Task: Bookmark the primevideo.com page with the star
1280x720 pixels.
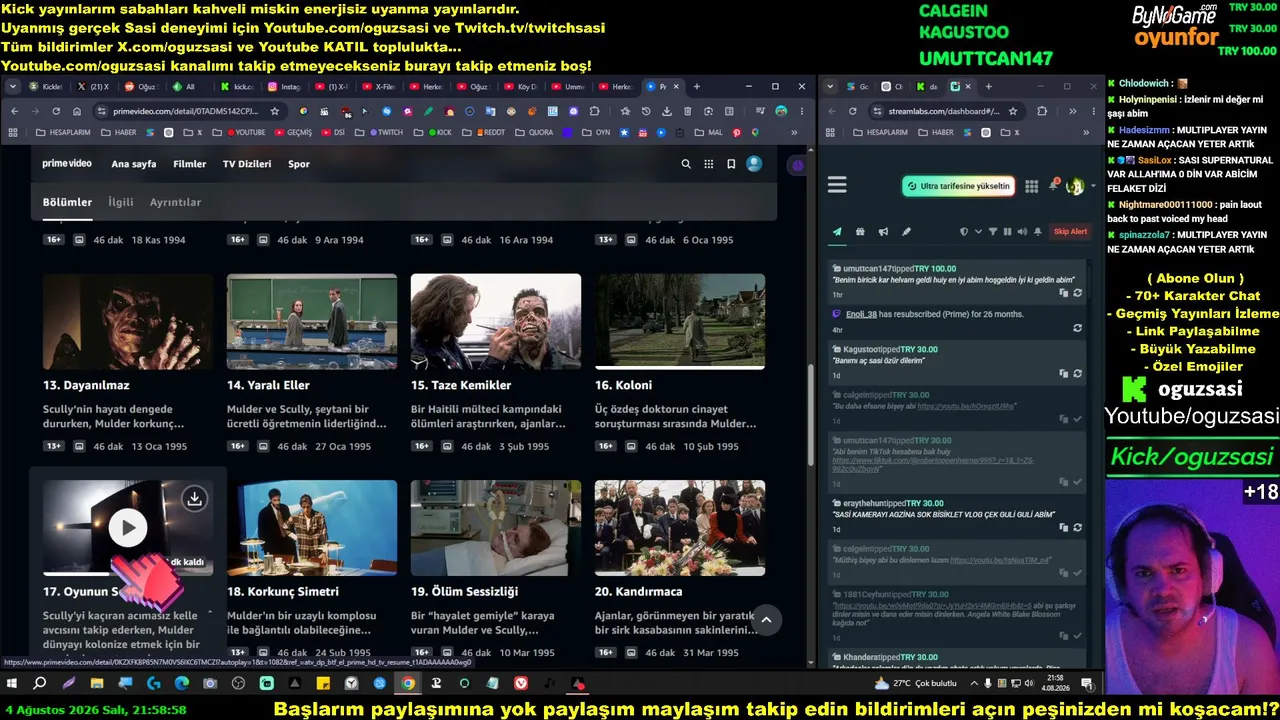Action: click(275, 111)
